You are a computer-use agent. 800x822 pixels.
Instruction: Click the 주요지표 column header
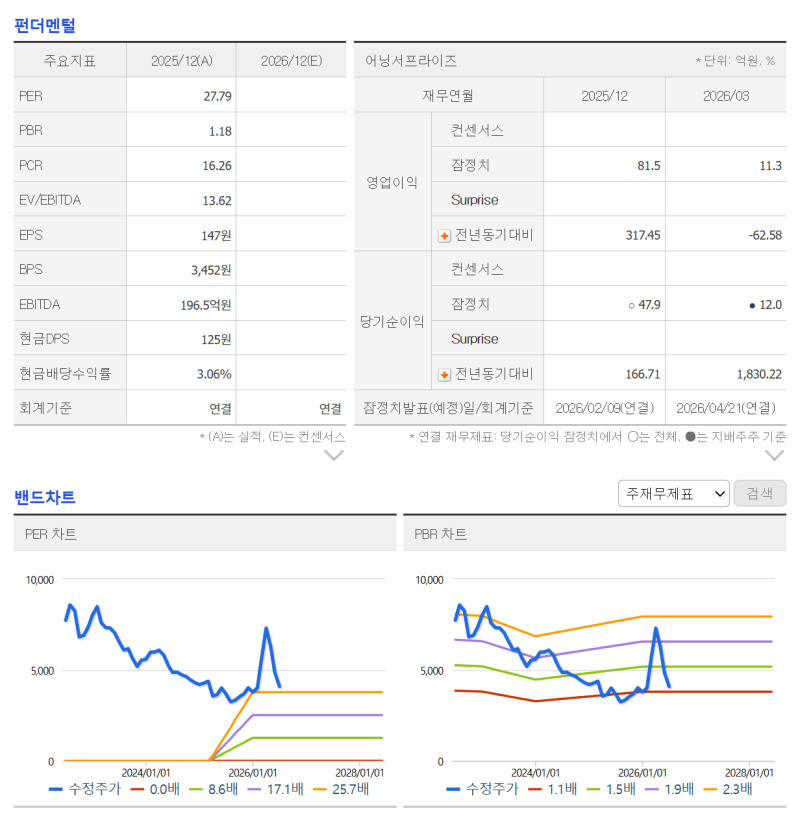tap(70, 61)
